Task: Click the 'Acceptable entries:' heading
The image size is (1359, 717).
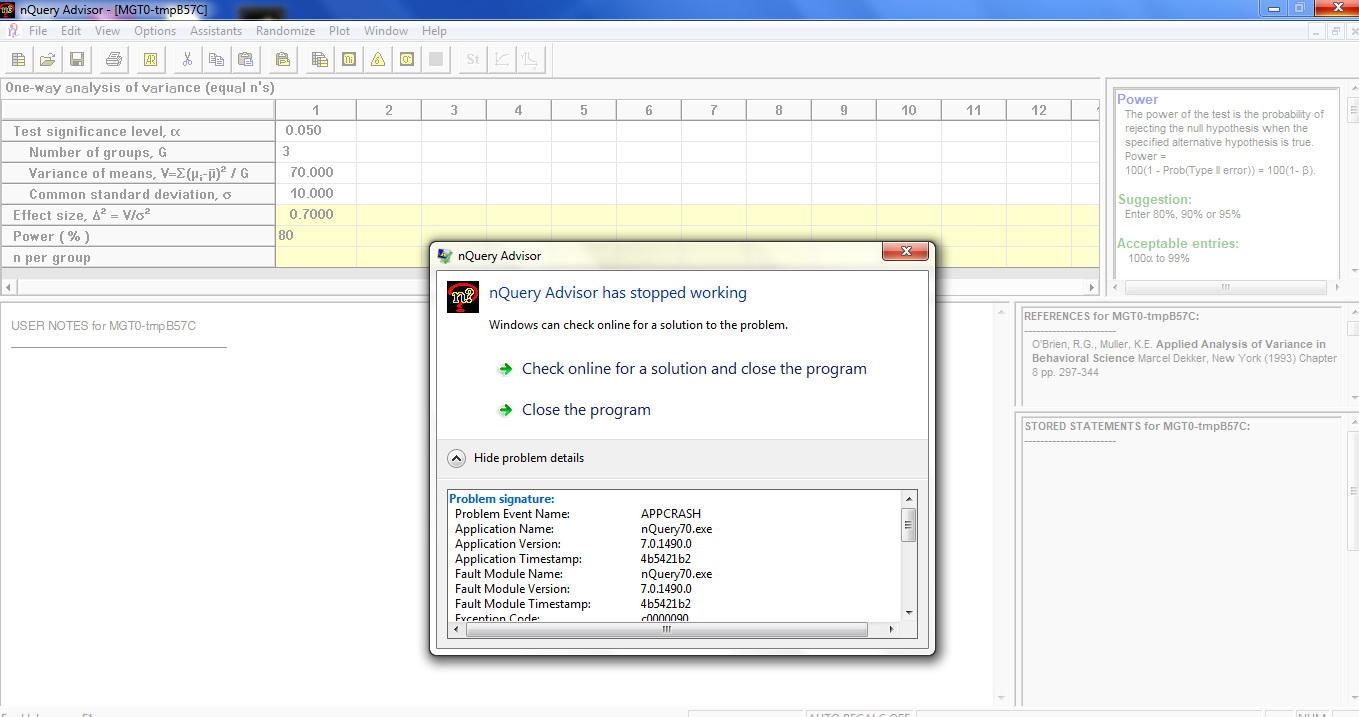Action: [1178, 243]
